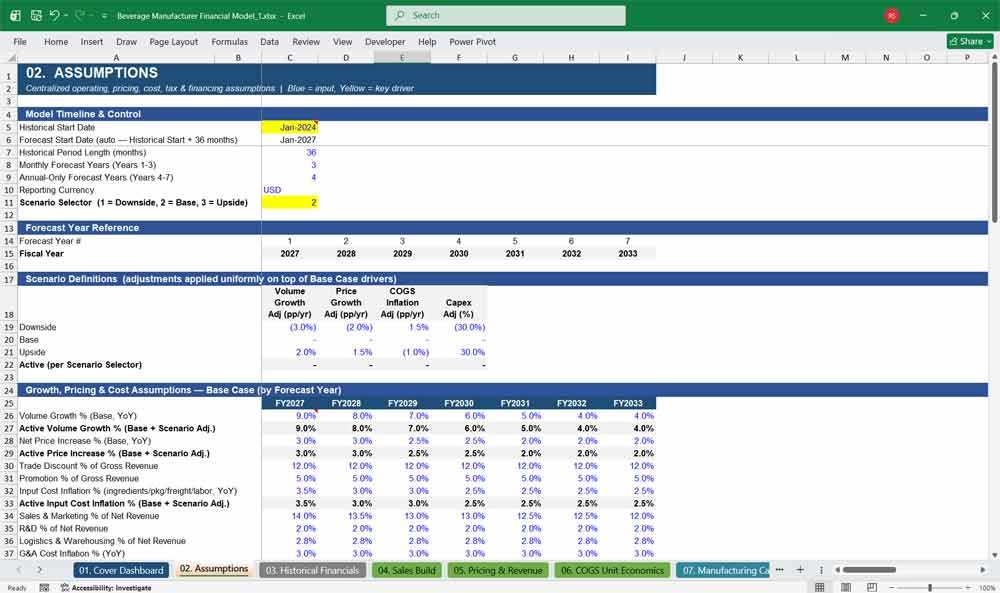Click the Fiscal Year 2030 cell
This screenshot has width=1000, height=593.
459,254
